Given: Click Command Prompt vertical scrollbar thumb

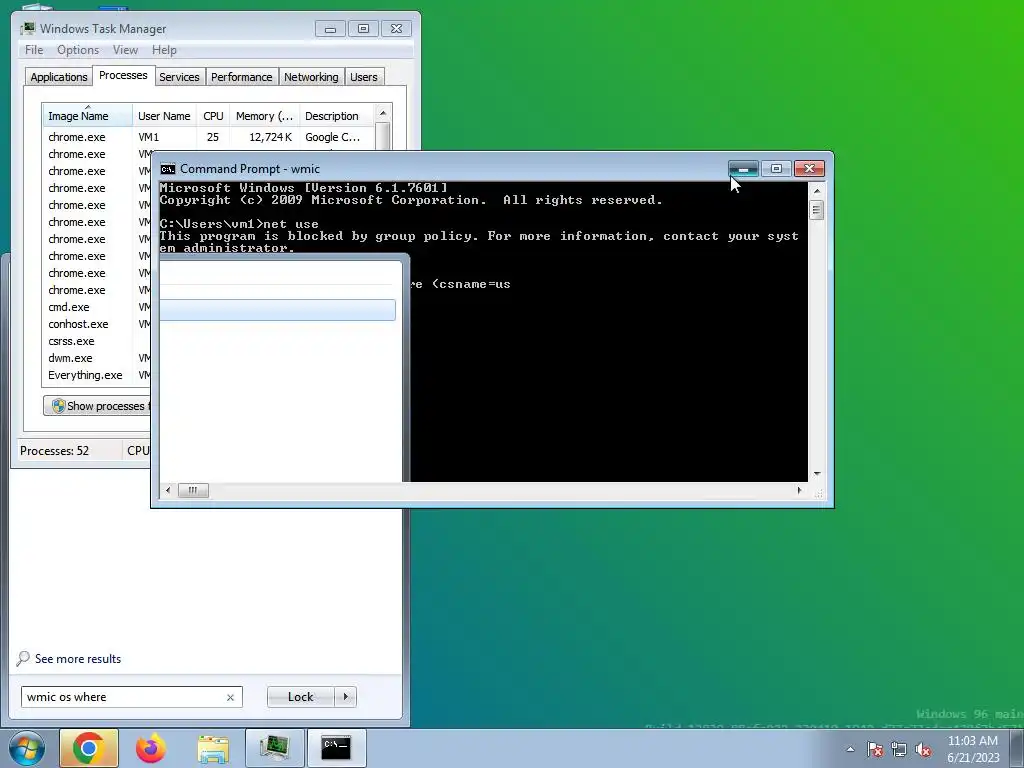Looking at the screenshot, I should [816, 210].
